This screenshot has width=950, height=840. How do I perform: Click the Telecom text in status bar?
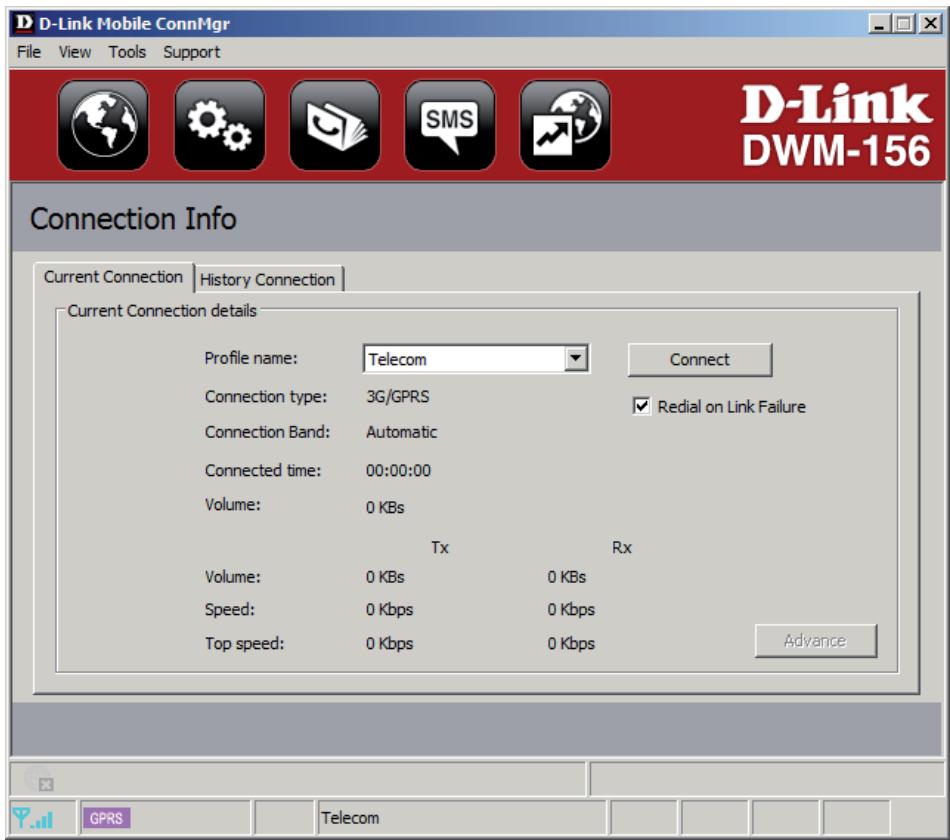350,818
